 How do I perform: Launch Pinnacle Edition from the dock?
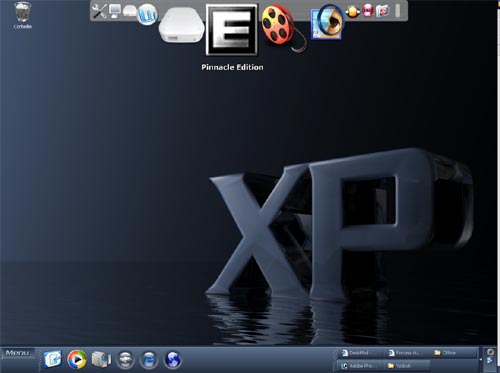[x=232, y=30]
